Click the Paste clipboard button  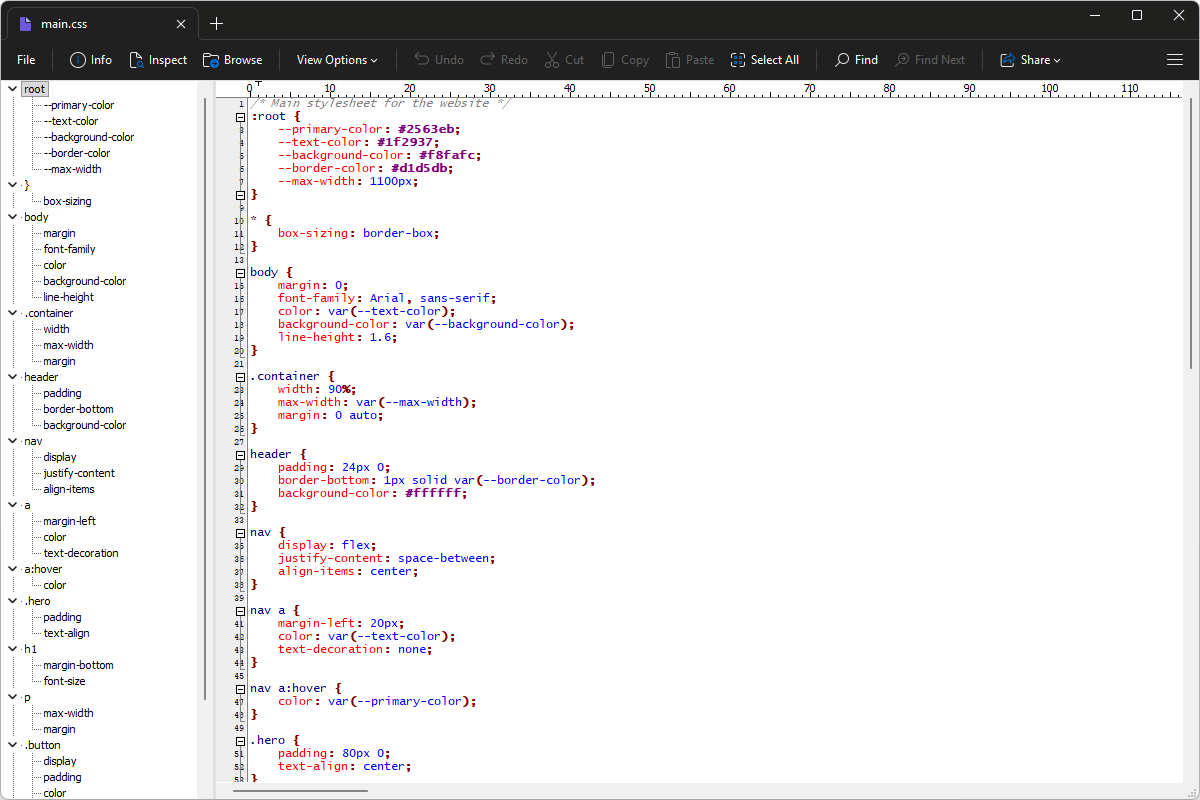click(x=690, y=60)
